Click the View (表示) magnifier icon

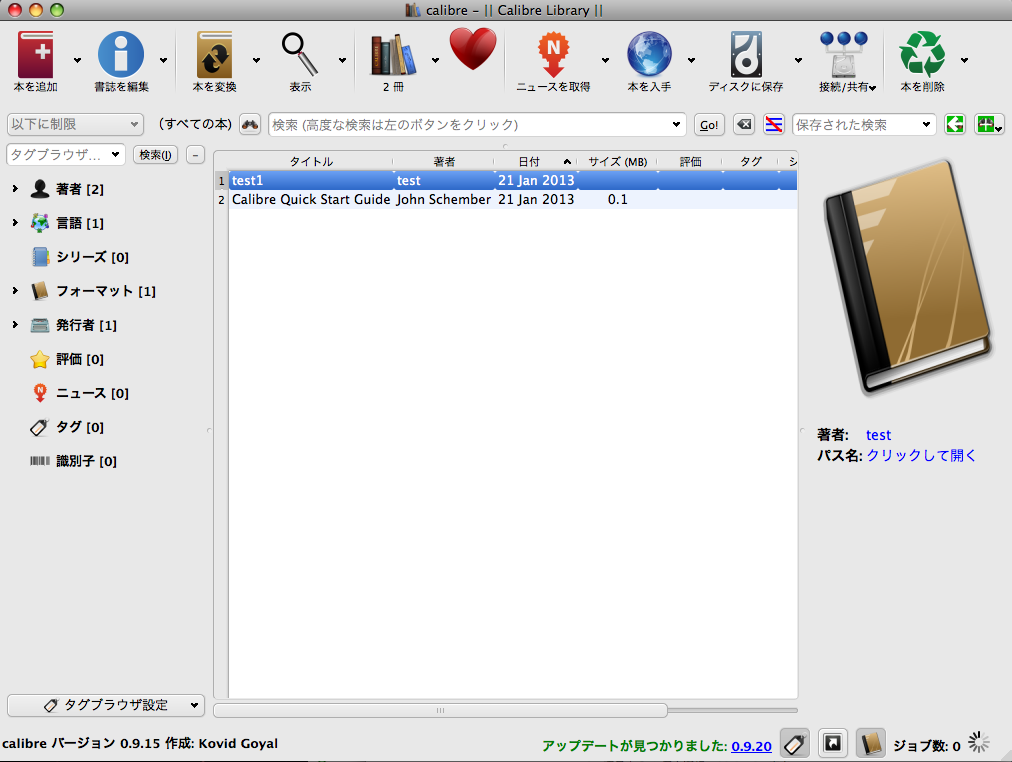point(300,55)
